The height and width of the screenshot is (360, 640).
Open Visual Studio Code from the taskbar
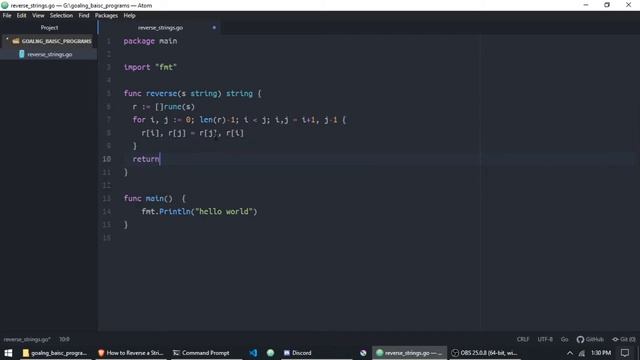[253, 353]
